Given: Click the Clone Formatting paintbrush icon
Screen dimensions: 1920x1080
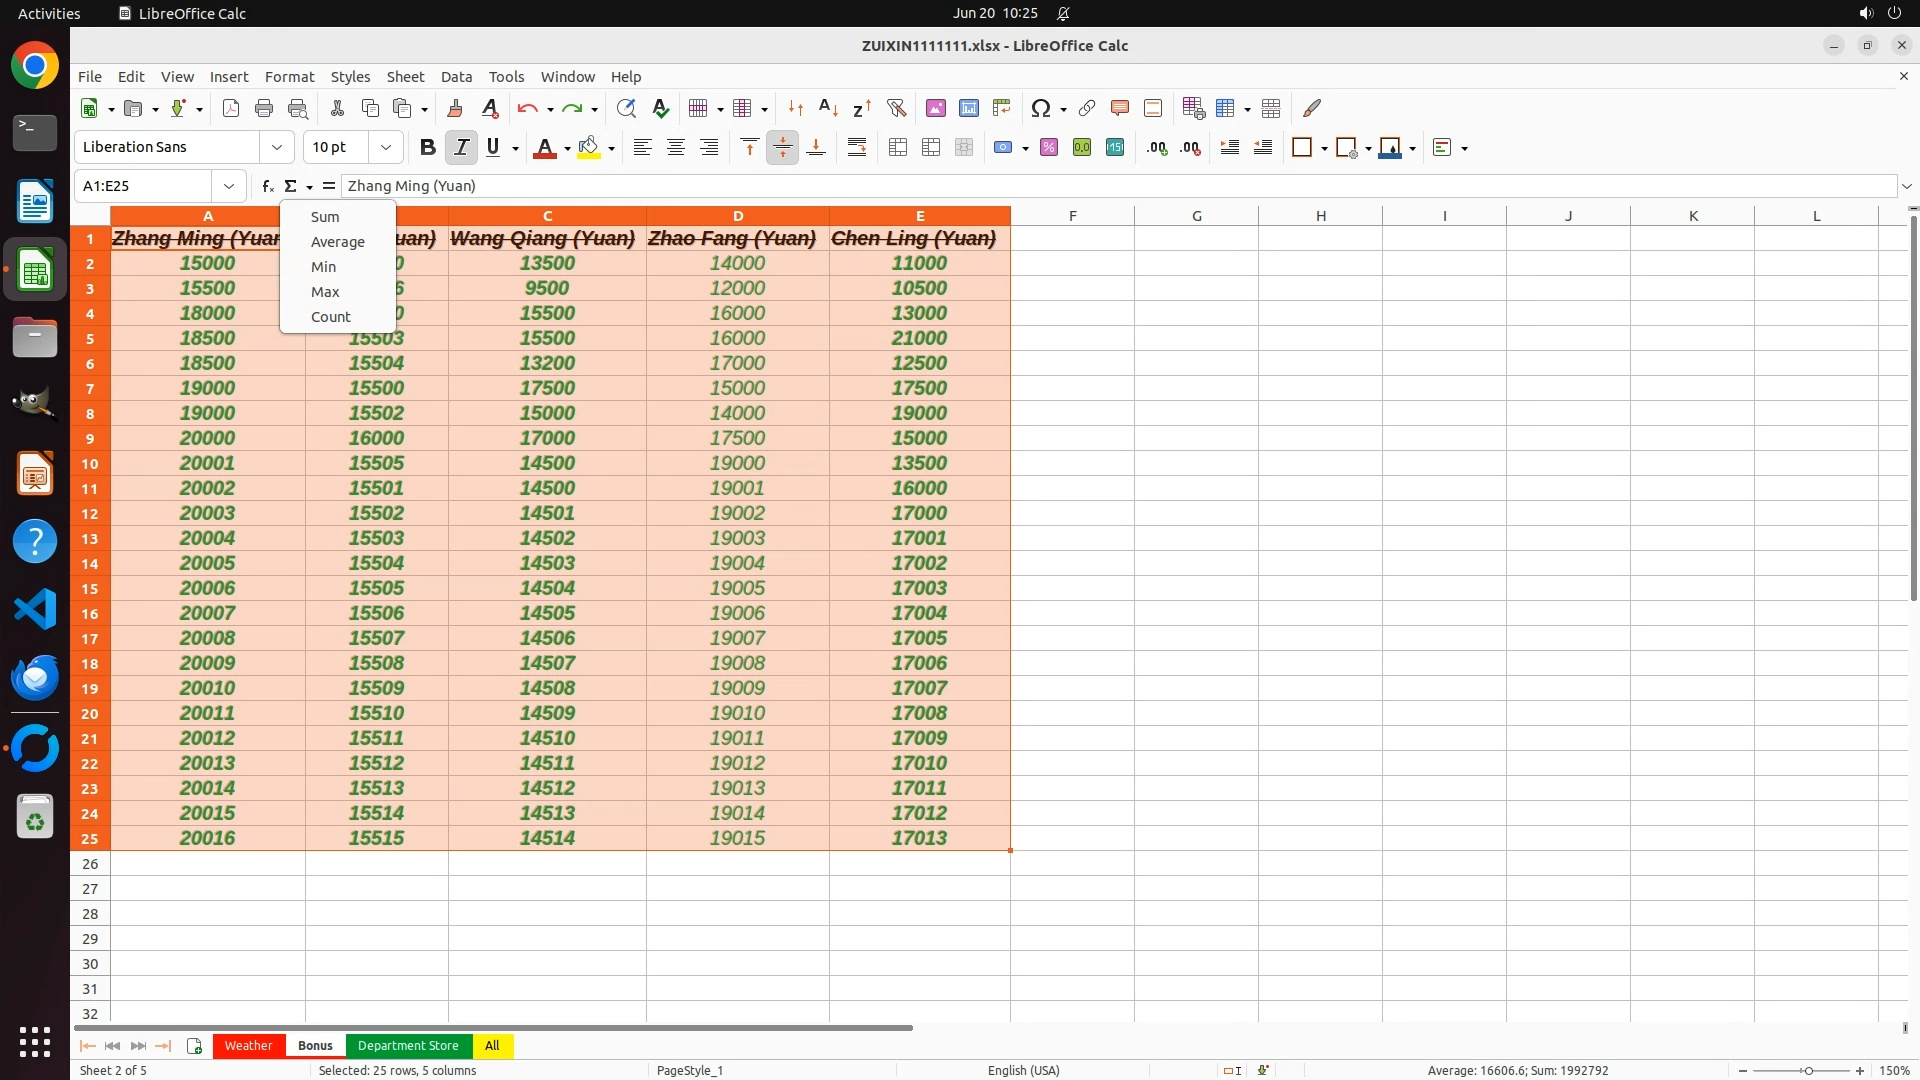Looking at the screenshot, I should [455, 108].
